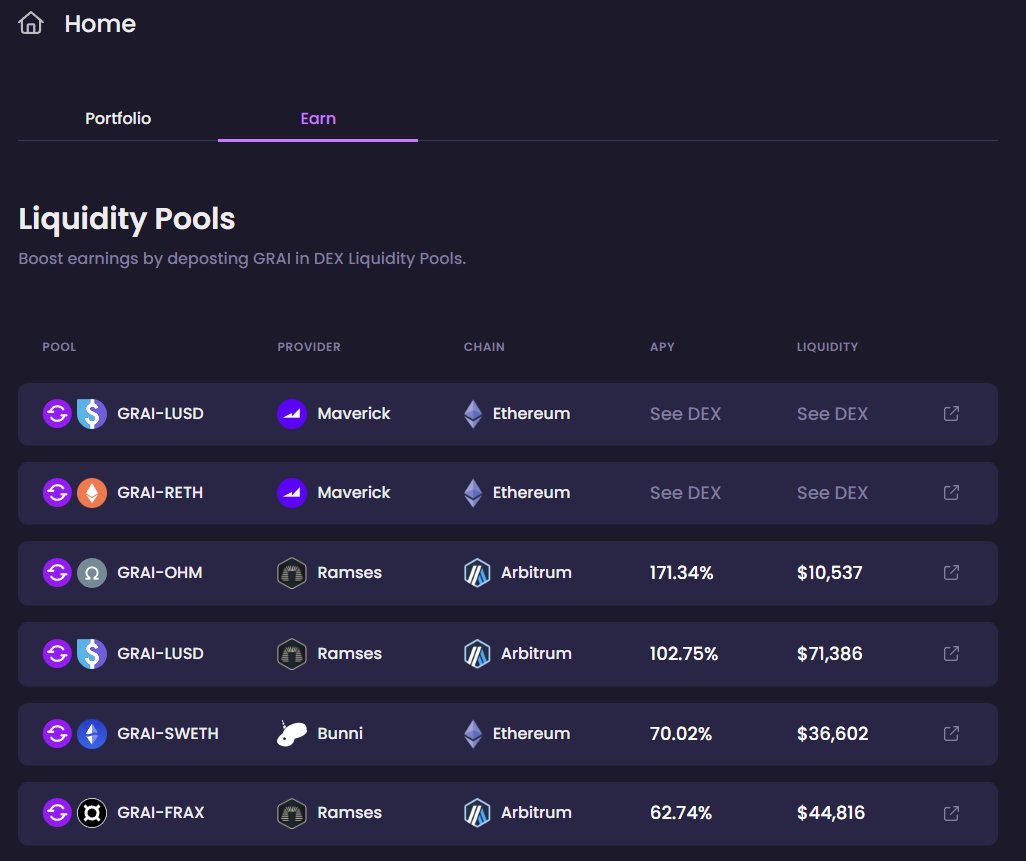The height and width of the screenshot is (861, 1026).
Task: Click the APY column header
Action: point(662,347)
